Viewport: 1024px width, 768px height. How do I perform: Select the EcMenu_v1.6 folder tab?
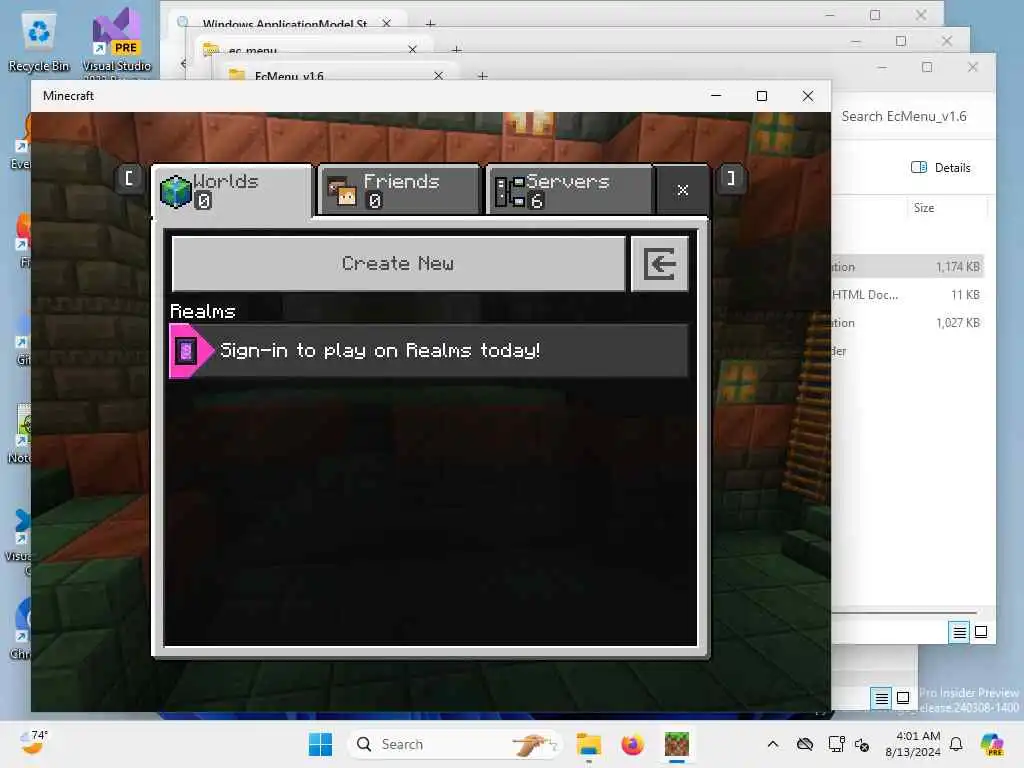click(x=338, y=72)
